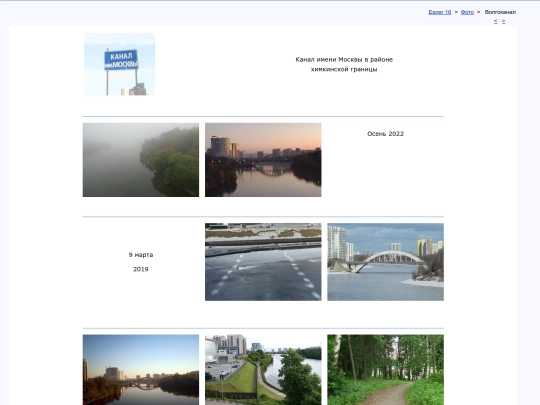The image size is (540, 405).
Task: Open the foggy canal photo
Action: (x=141, y=160)
